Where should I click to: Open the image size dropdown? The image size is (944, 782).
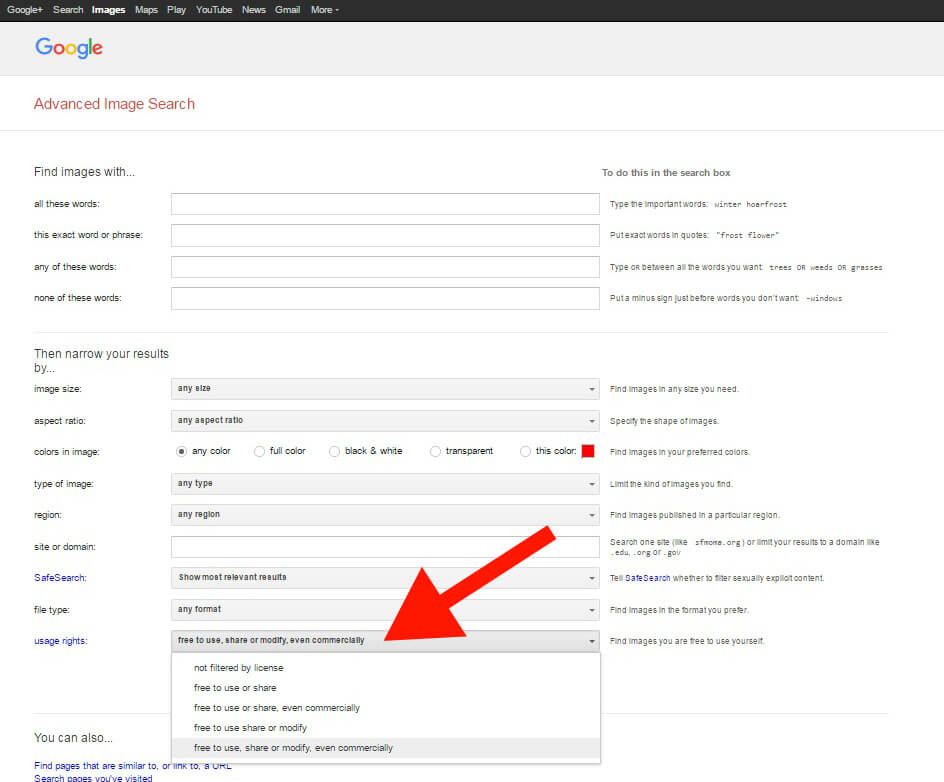tap(385, 389)
